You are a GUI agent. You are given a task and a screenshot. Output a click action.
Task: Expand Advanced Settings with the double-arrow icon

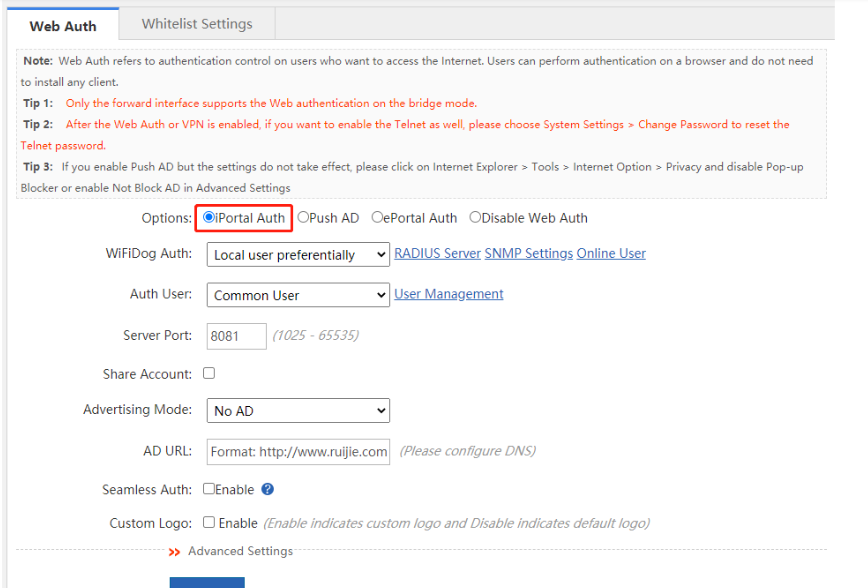pyautogui.click(x=174, y=552)
